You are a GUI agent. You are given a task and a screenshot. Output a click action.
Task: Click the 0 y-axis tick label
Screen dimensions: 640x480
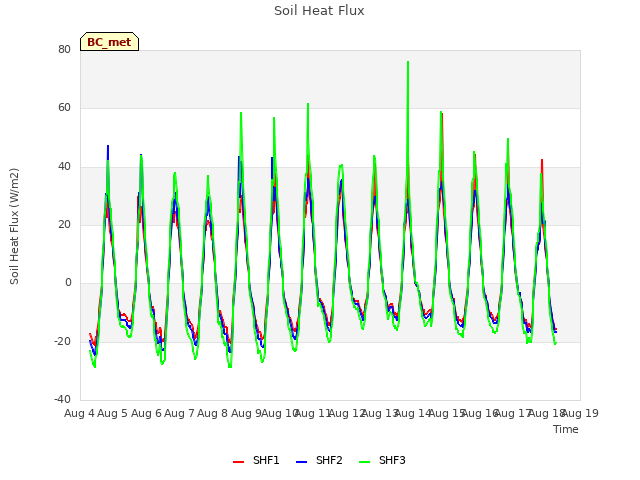[68, 283]
